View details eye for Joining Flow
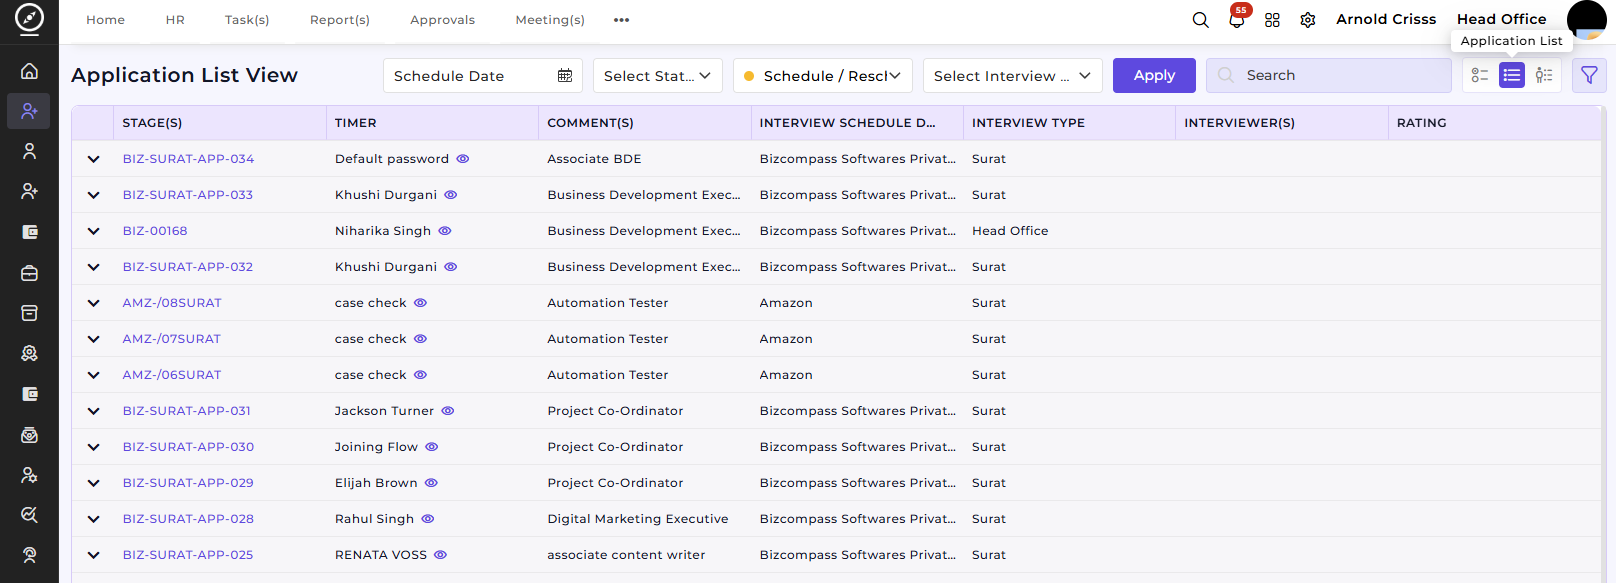The image size is (1616, 583). tap(432, 447)
